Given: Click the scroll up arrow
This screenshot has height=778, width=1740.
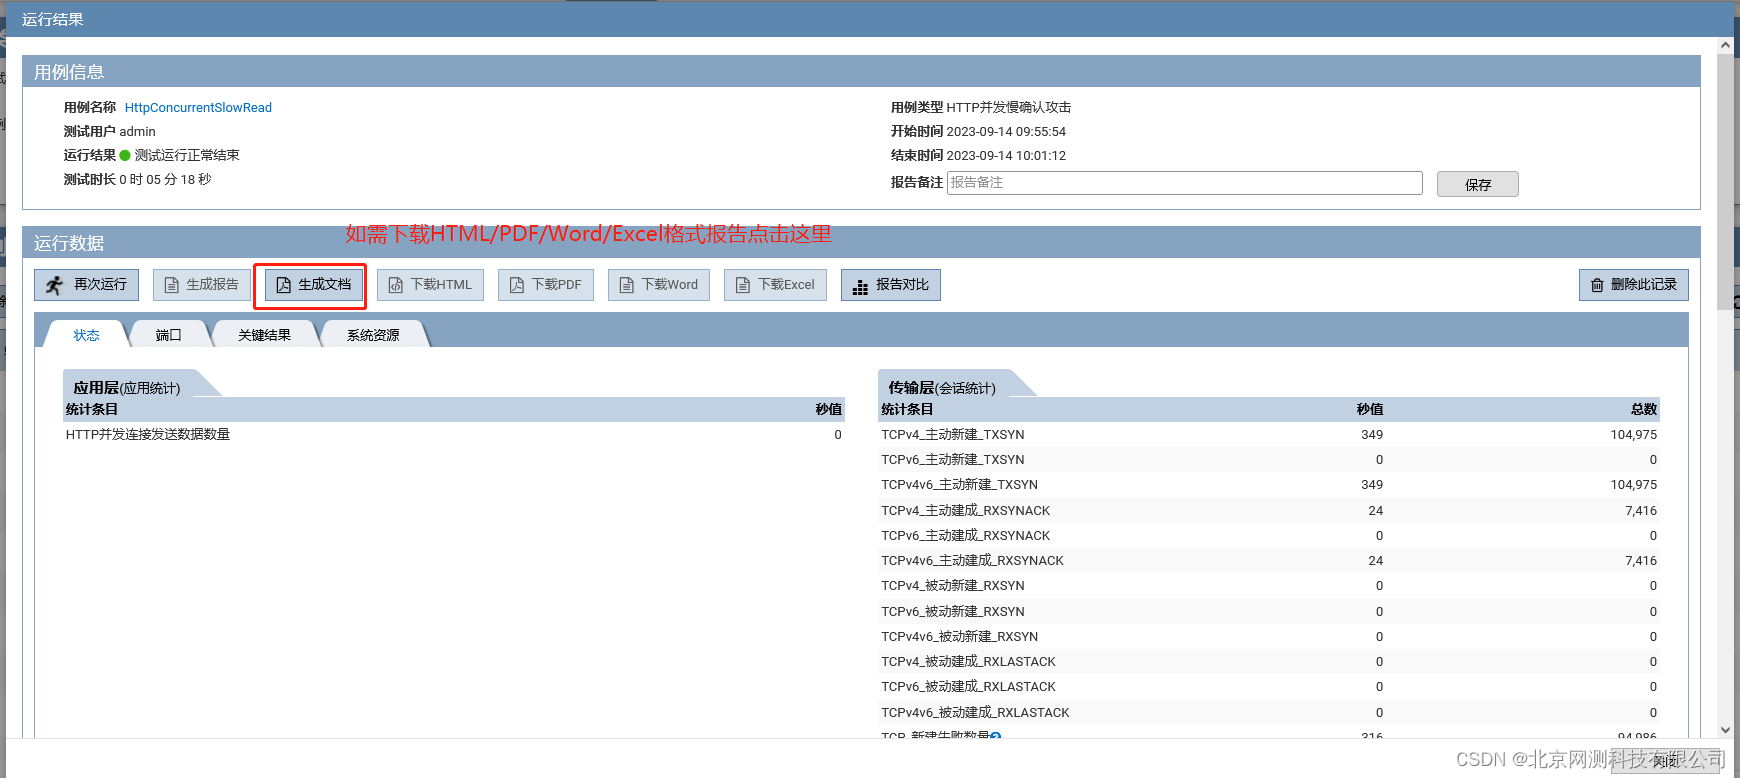Looking at the screenshot, I should (1725, 45).
